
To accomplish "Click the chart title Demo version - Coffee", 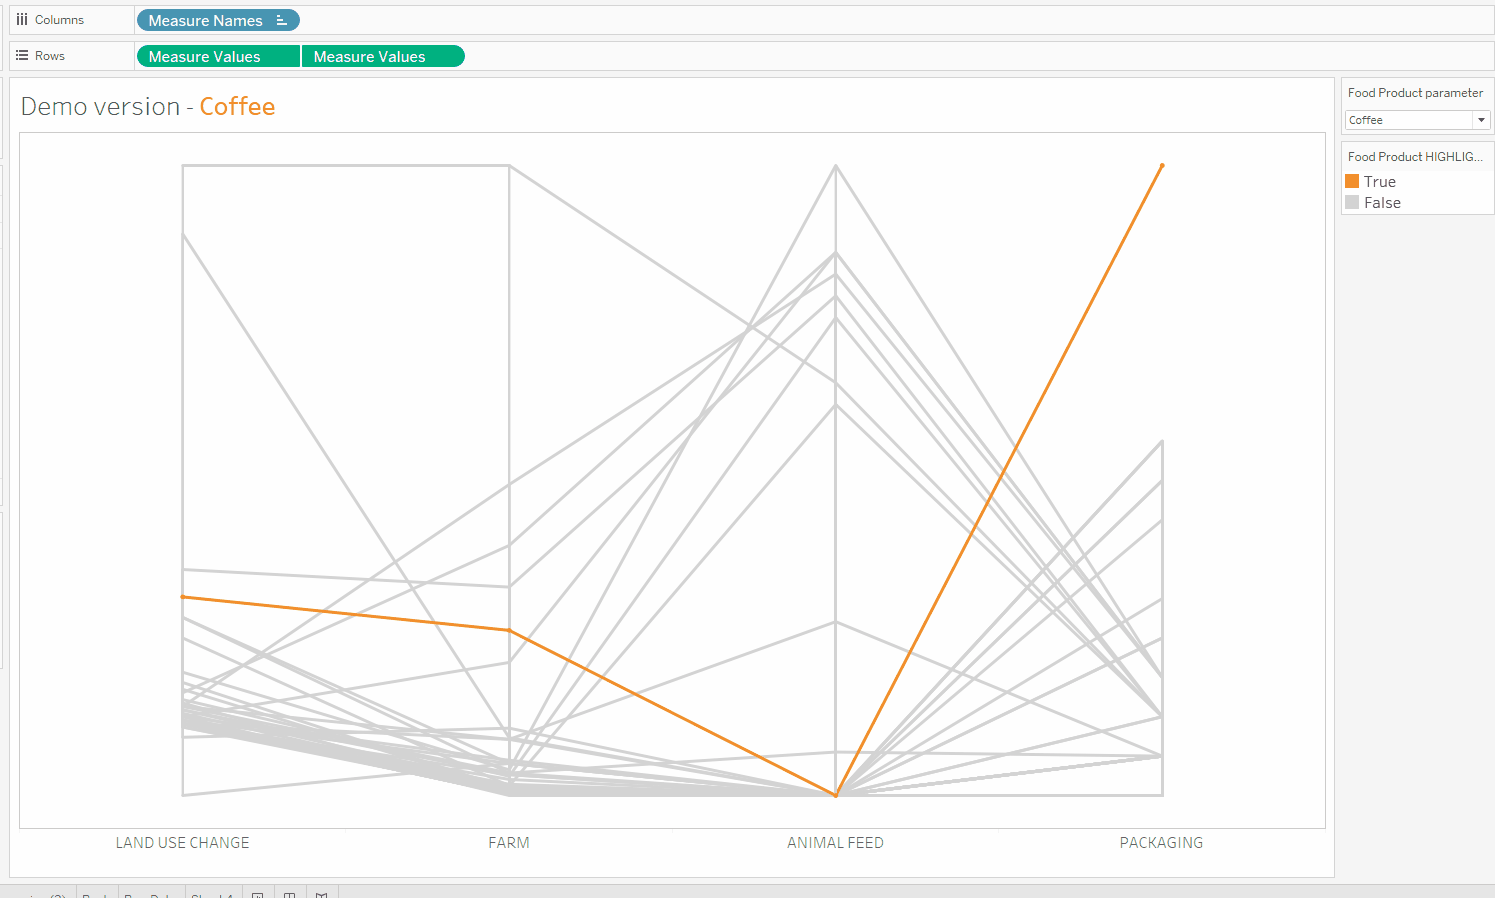I will pyautogui.click(x=148, y=106).
